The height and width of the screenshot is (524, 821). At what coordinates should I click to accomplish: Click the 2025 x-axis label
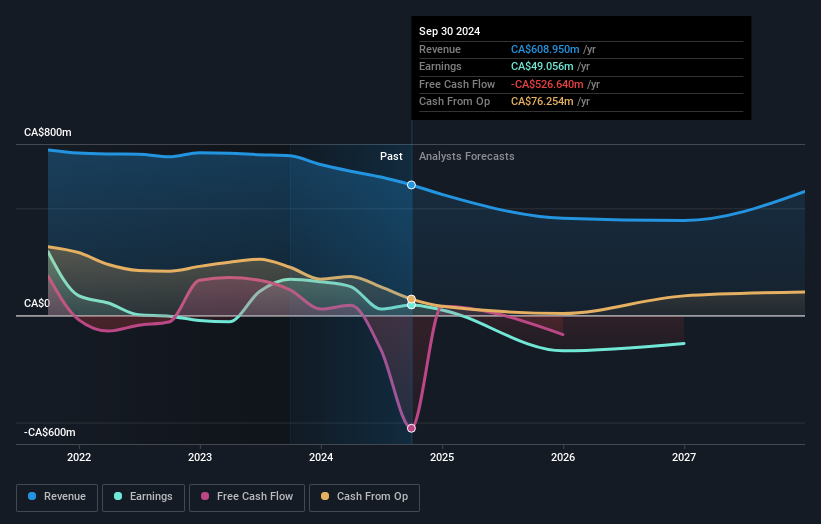[442, 457]
